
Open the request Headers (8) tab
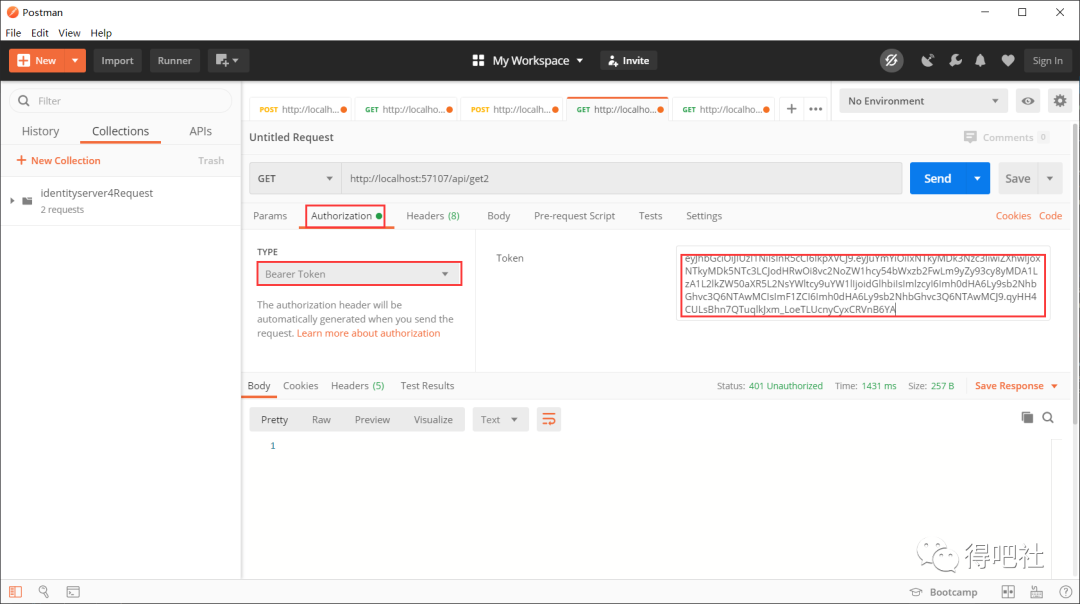433,216
